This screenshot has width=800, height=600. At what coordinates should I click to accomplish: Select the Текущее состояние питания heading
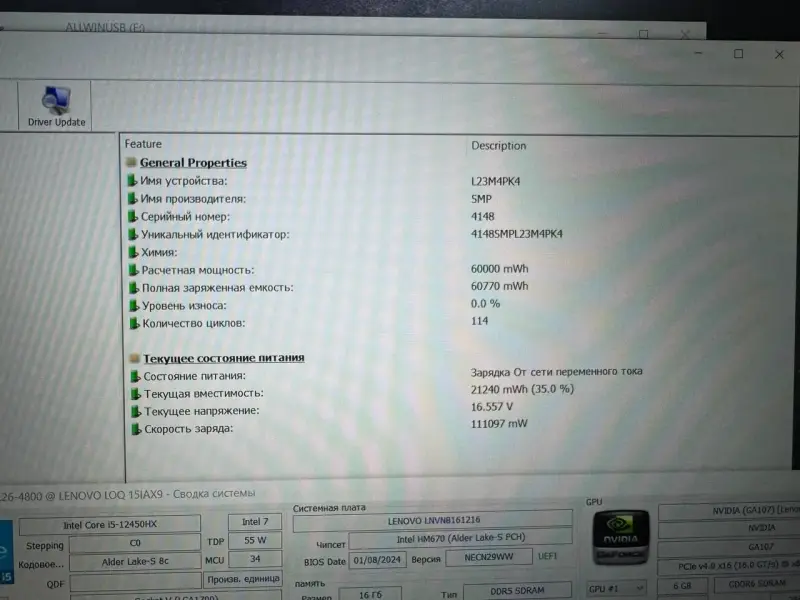pyautogui.click(x=223, y=358)
